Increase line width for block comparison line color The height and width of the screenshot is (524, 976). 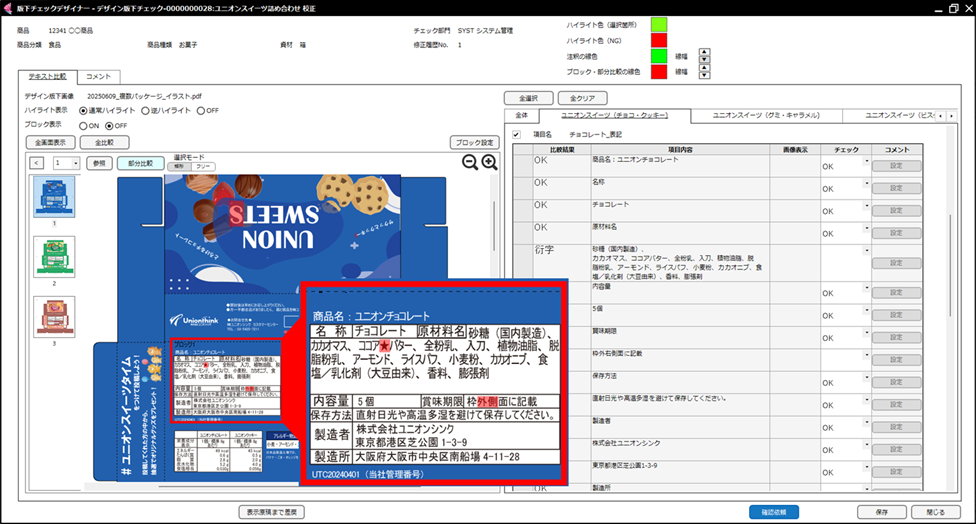coord(704,68)
